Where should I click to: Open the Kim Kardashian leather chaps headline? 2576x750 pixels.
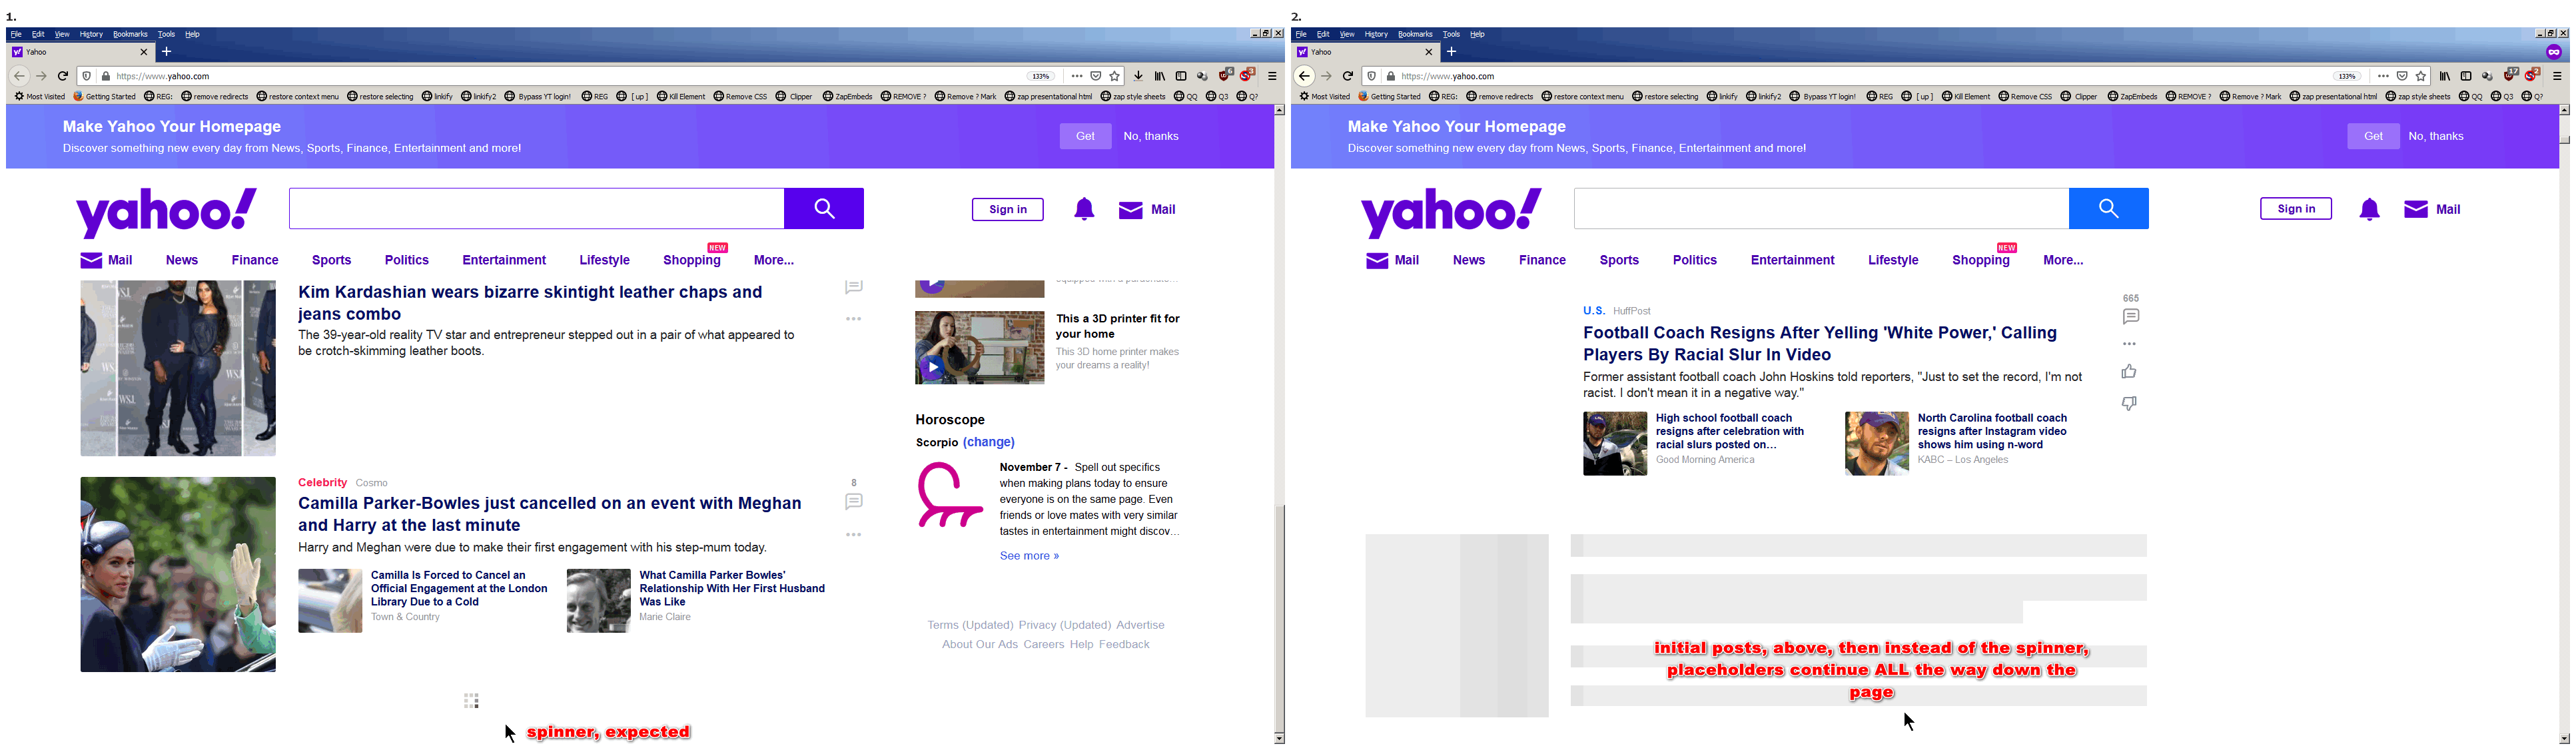click(x=530, y=303)
